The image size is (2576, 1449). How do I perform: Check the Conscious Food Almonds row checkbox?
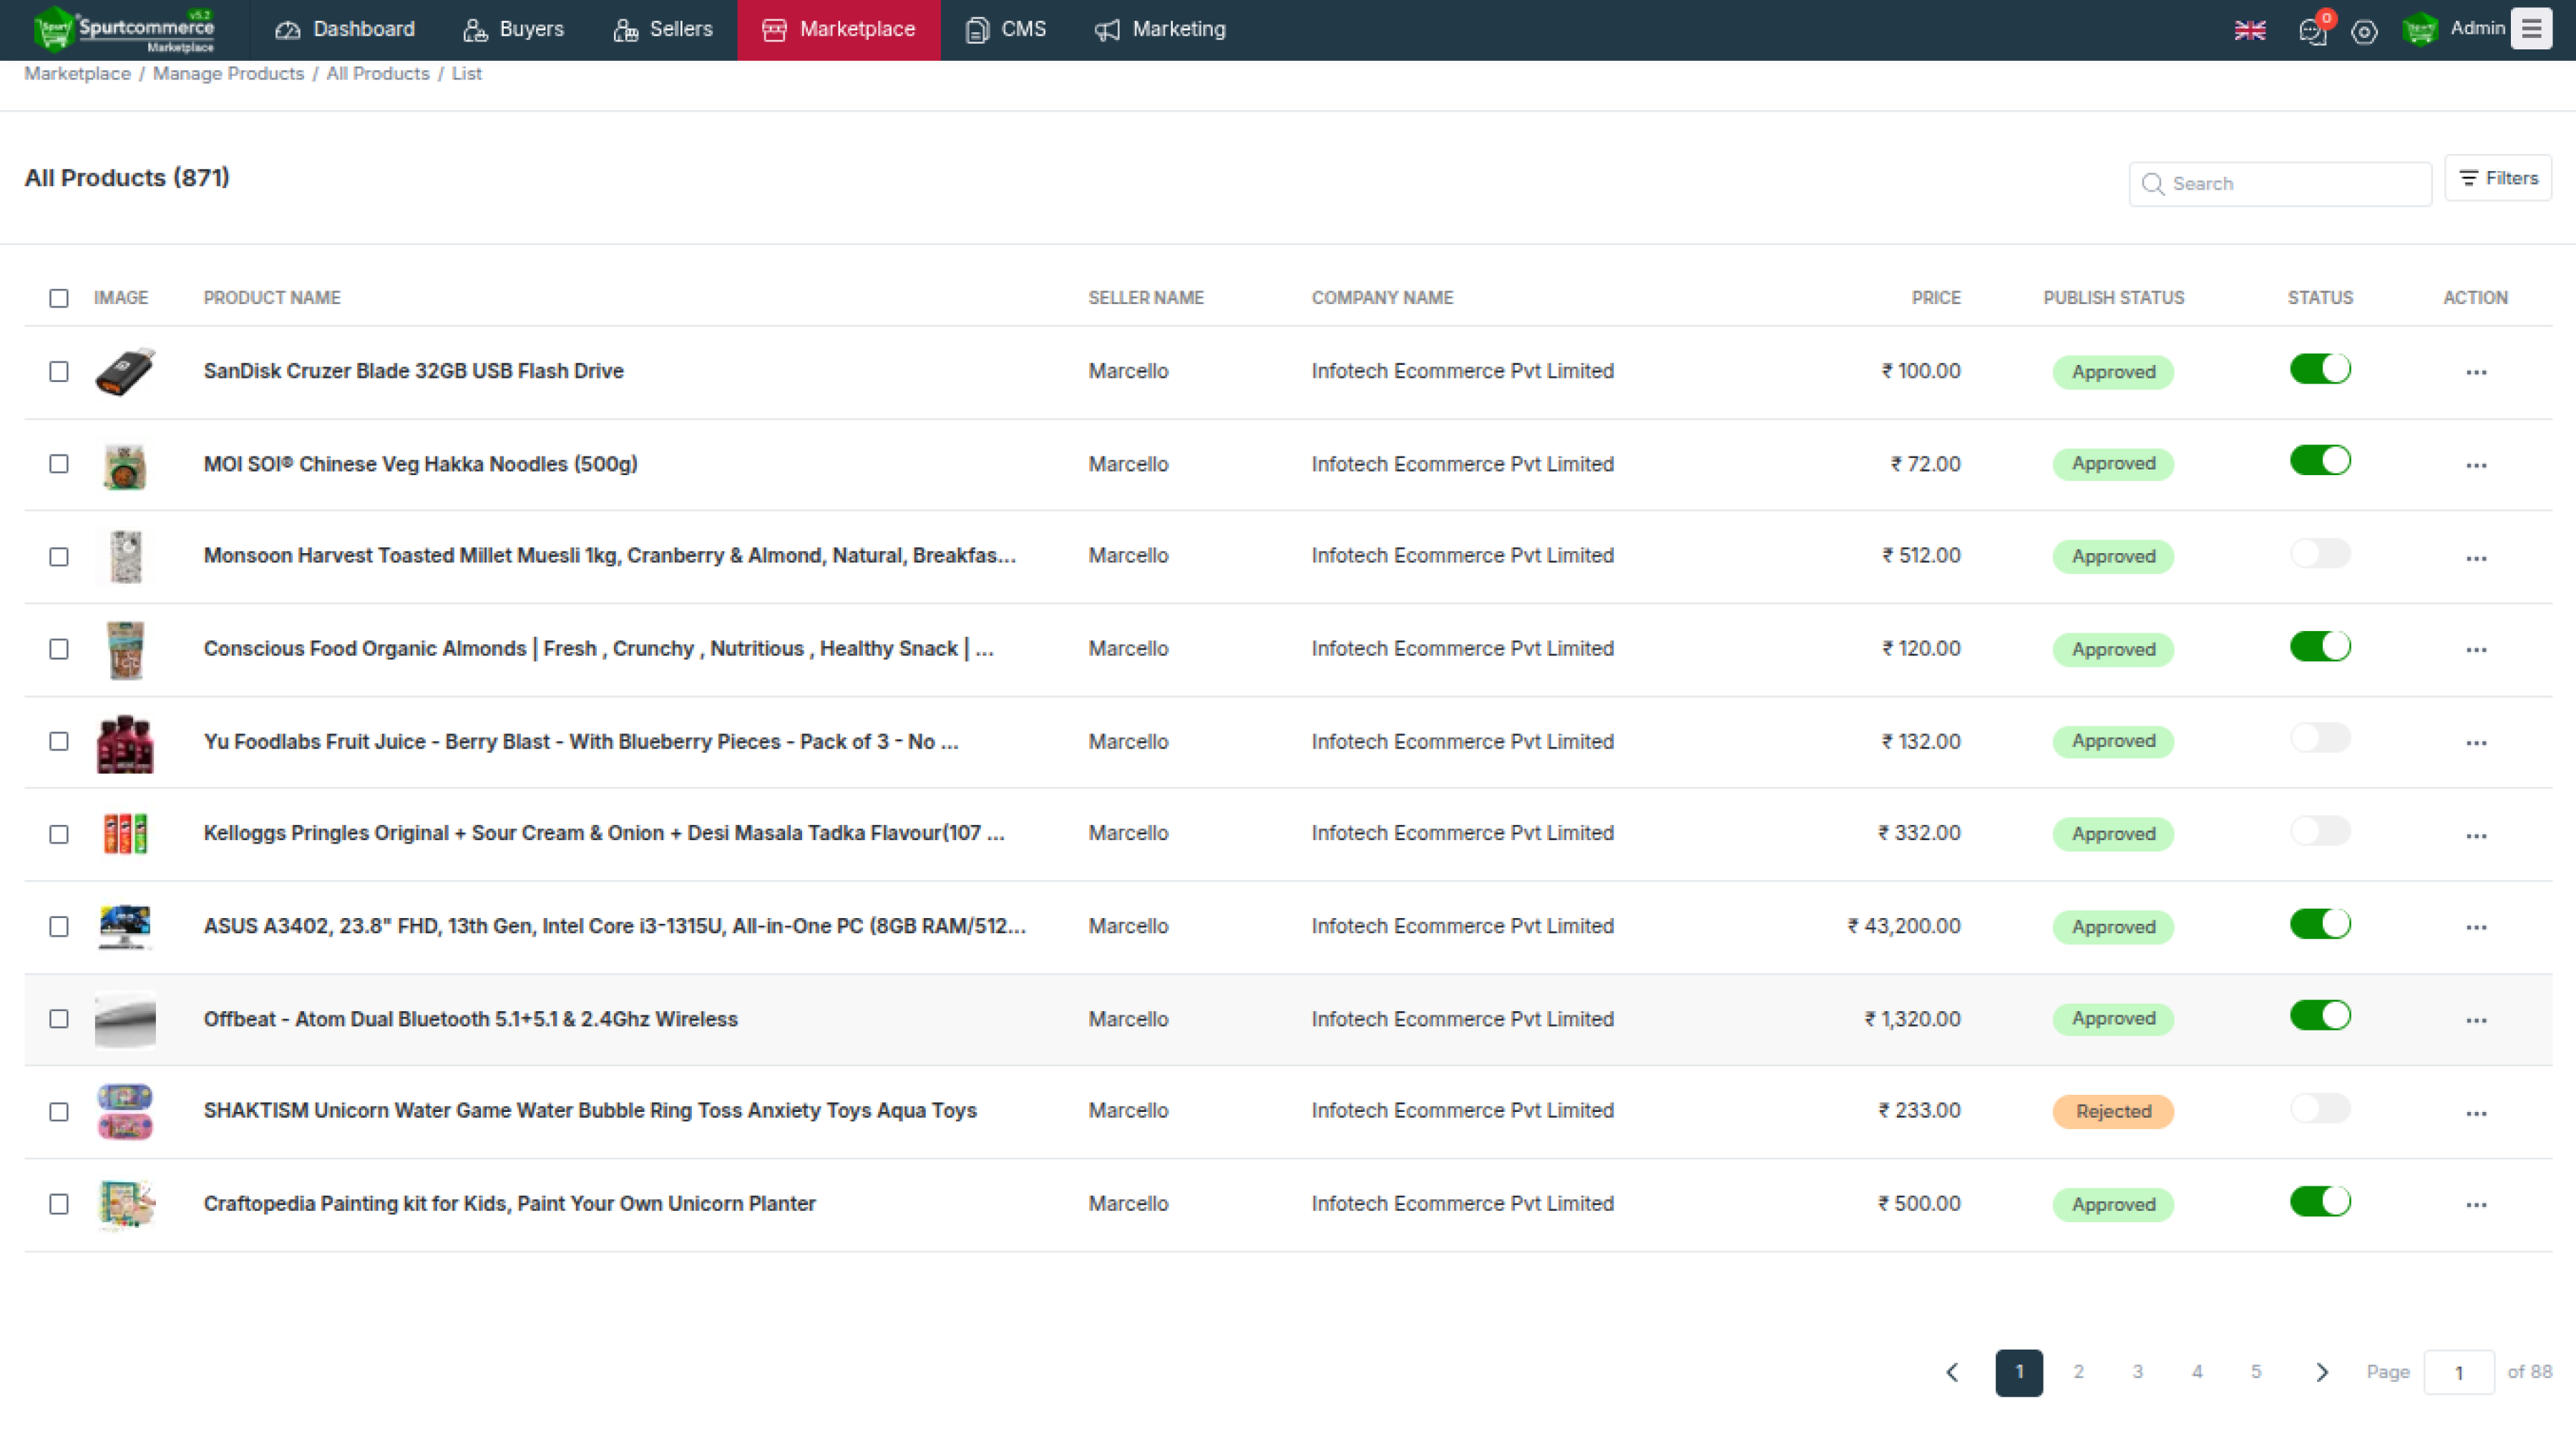(59, 649)
